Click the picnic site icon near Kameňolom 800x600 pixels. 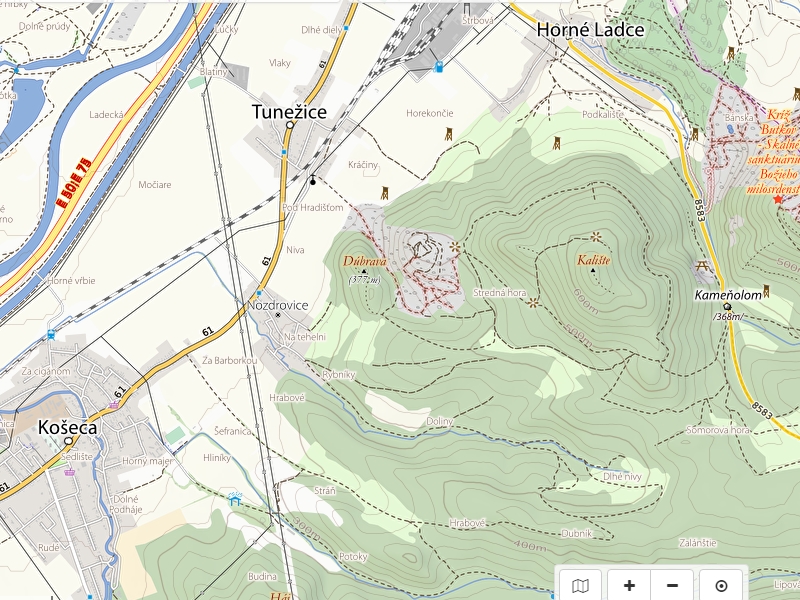[703, 266]
